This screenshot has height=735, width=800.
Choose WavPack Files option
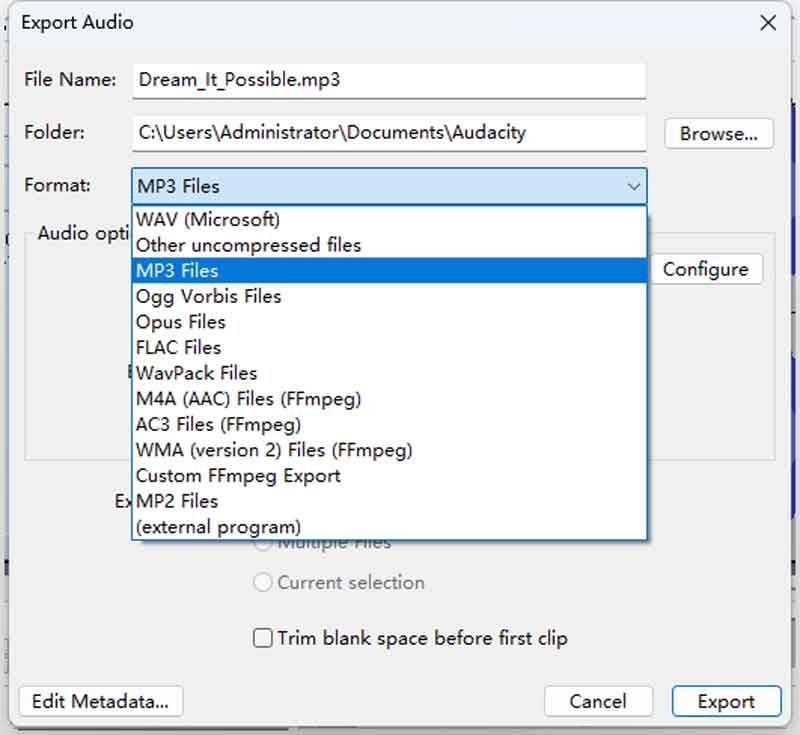pos(196,373)
